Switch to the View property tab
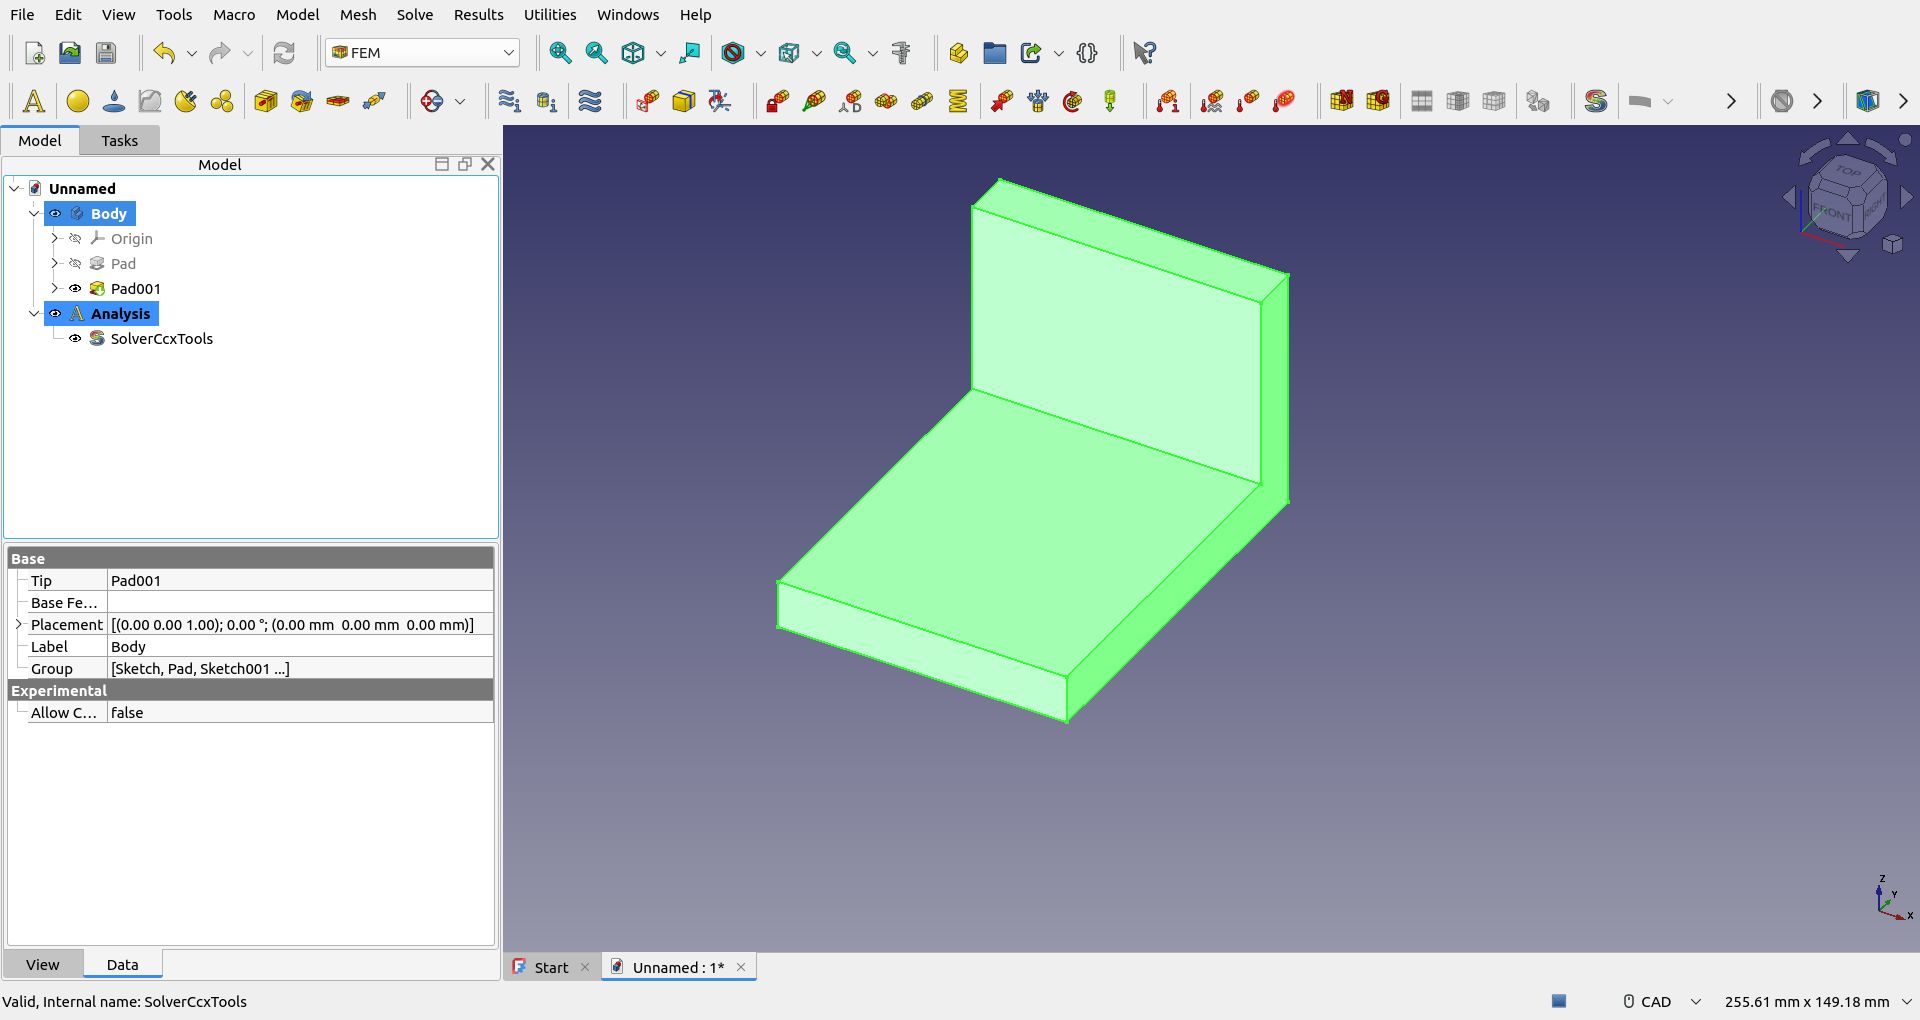This screenshot has width=1920, height=1020. point(42,965)
